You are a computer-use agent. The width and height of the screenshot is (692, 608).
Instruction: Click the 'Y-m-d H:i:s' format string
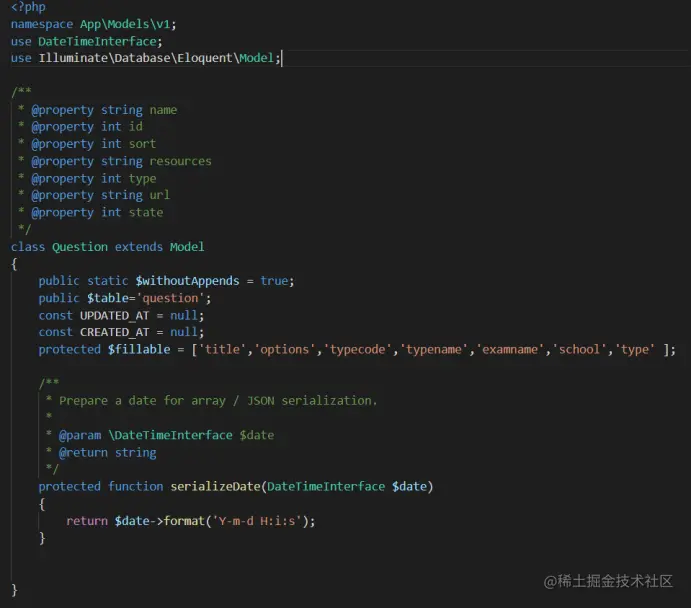(257, 521)
